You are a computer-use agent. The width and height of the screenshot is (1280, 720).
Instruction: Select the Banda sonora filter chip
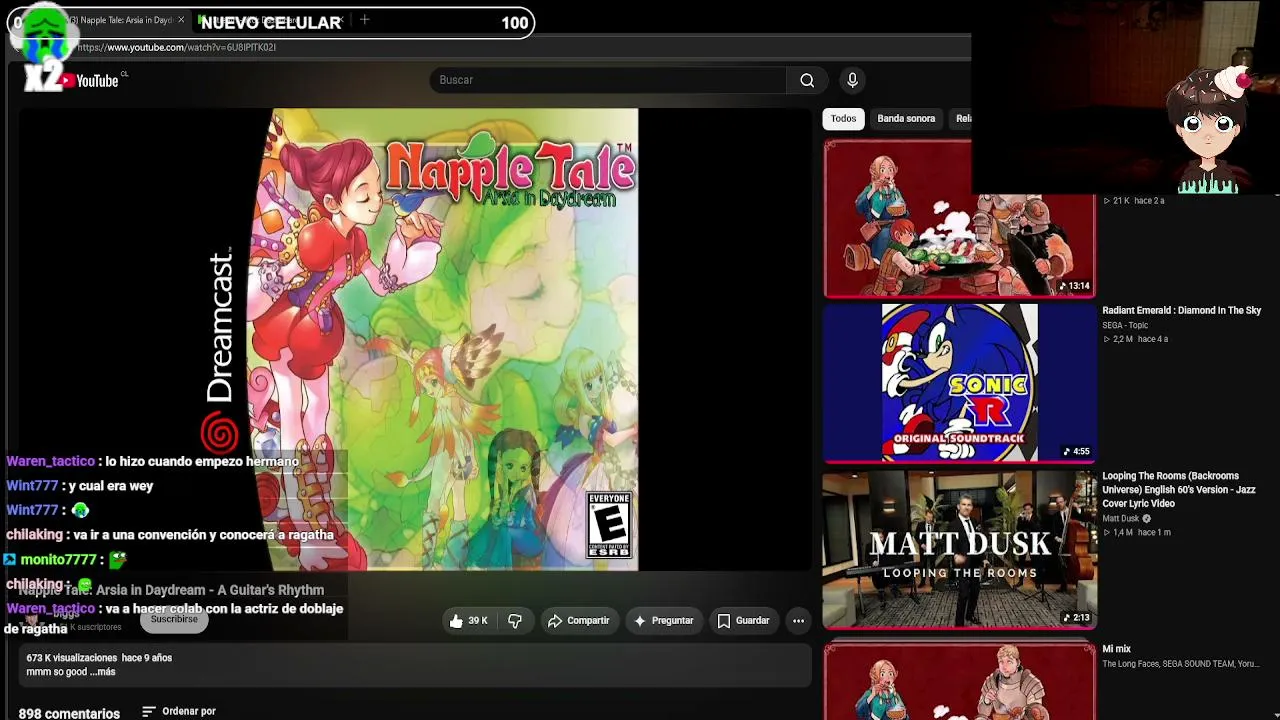tap(906, 118)
